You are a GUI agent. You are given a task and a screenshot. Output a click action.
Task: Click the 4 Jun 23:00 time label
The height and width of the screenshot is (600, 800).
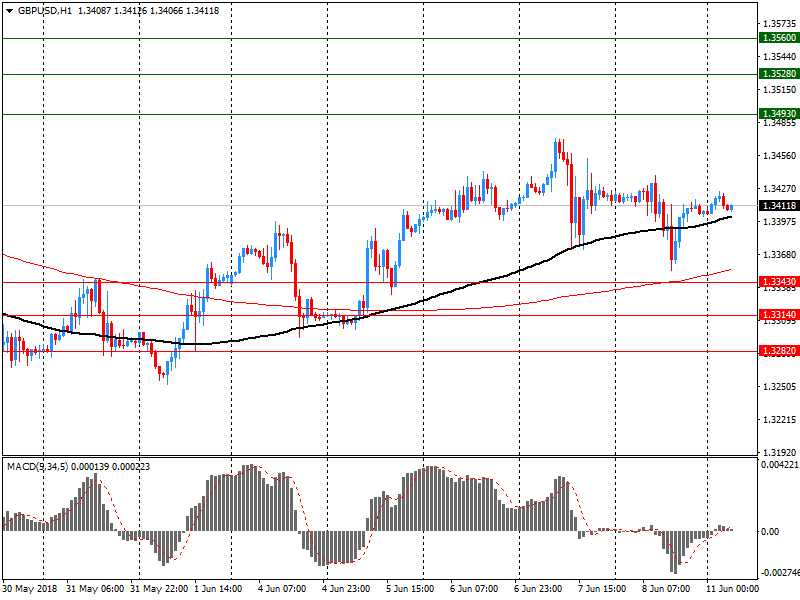click(346, 589)
